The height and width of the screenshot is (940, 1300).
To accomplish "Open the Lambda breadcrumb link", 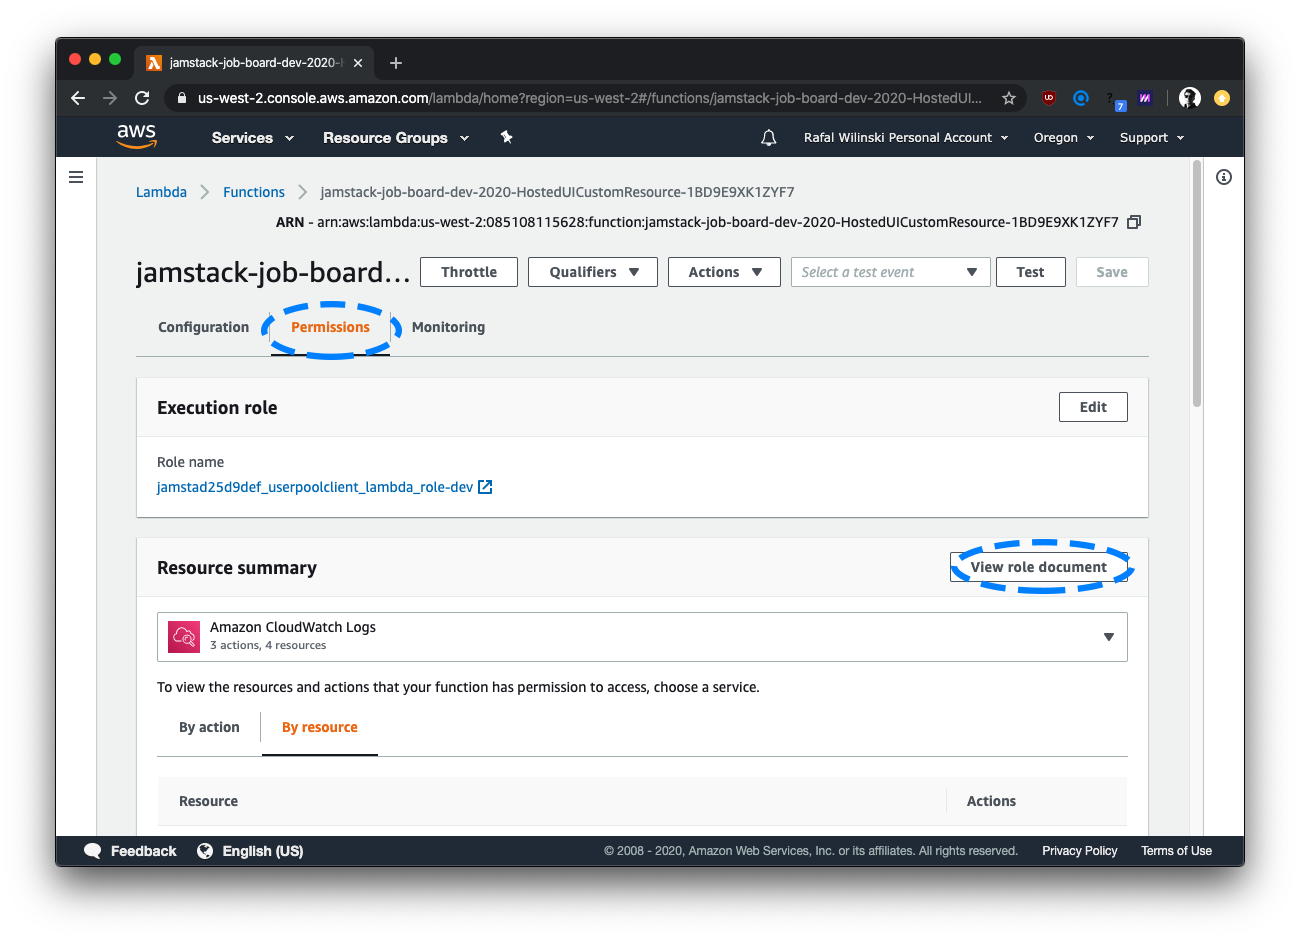I will point(161,192).
